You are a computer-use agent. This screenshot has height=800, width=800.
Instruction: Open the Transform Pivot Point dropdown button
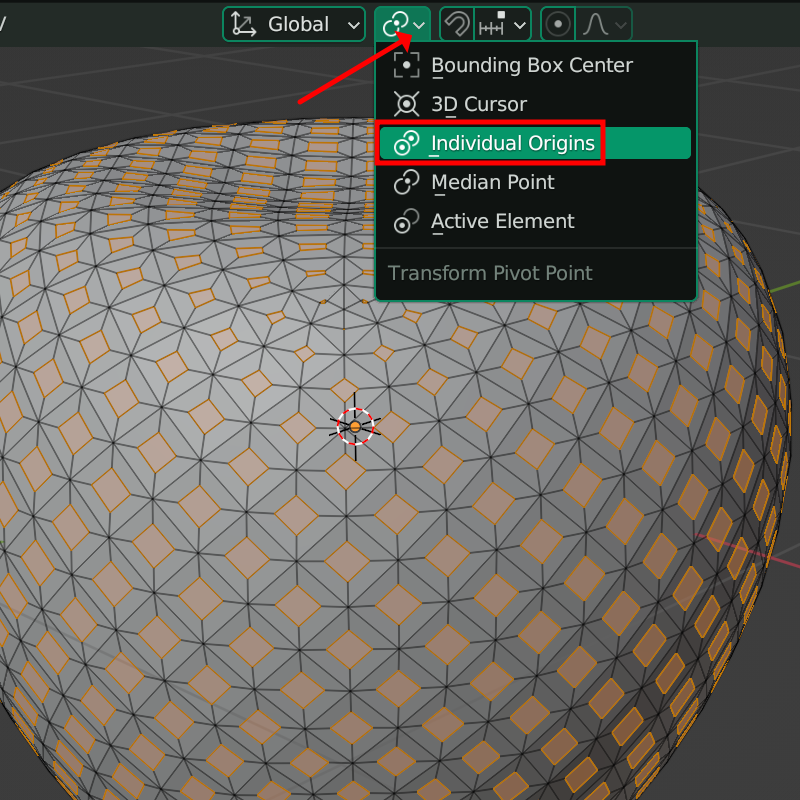click(403, 24)
